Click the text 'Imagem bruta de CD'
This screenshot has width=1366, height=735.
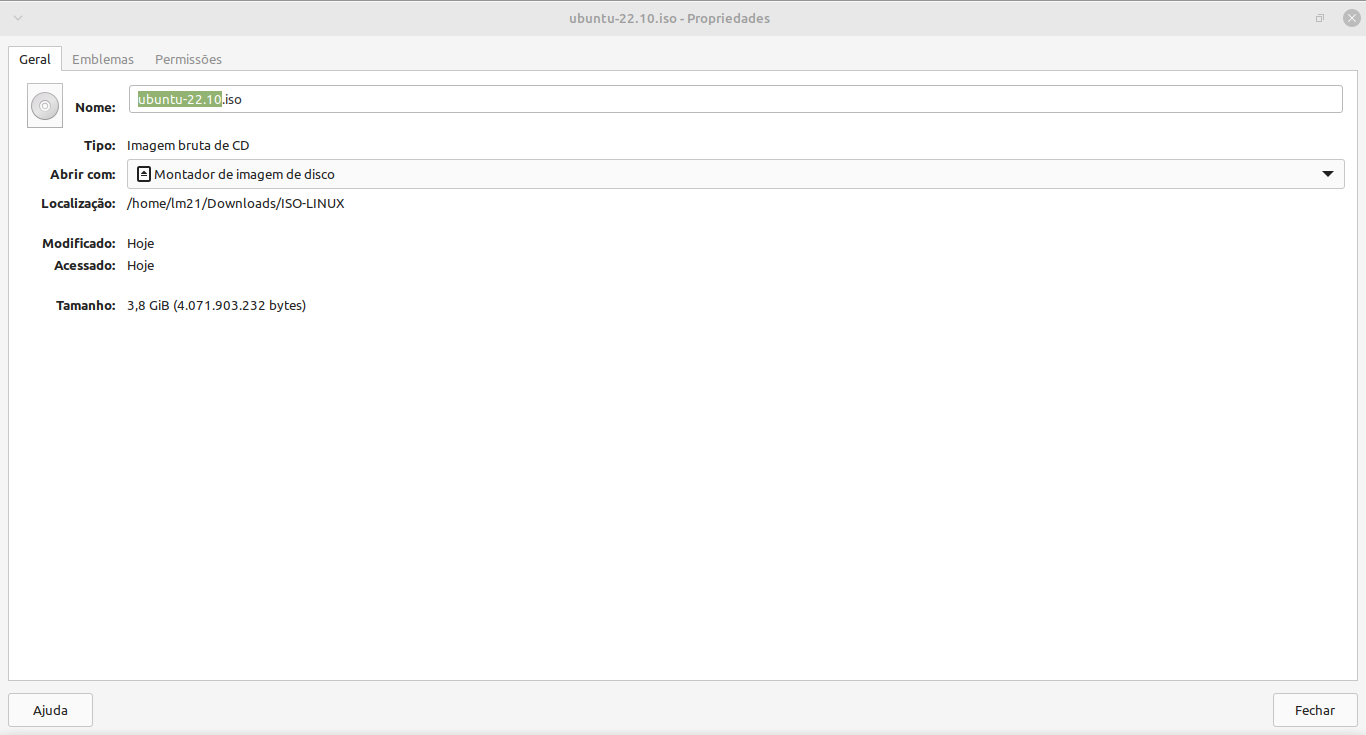188,145
